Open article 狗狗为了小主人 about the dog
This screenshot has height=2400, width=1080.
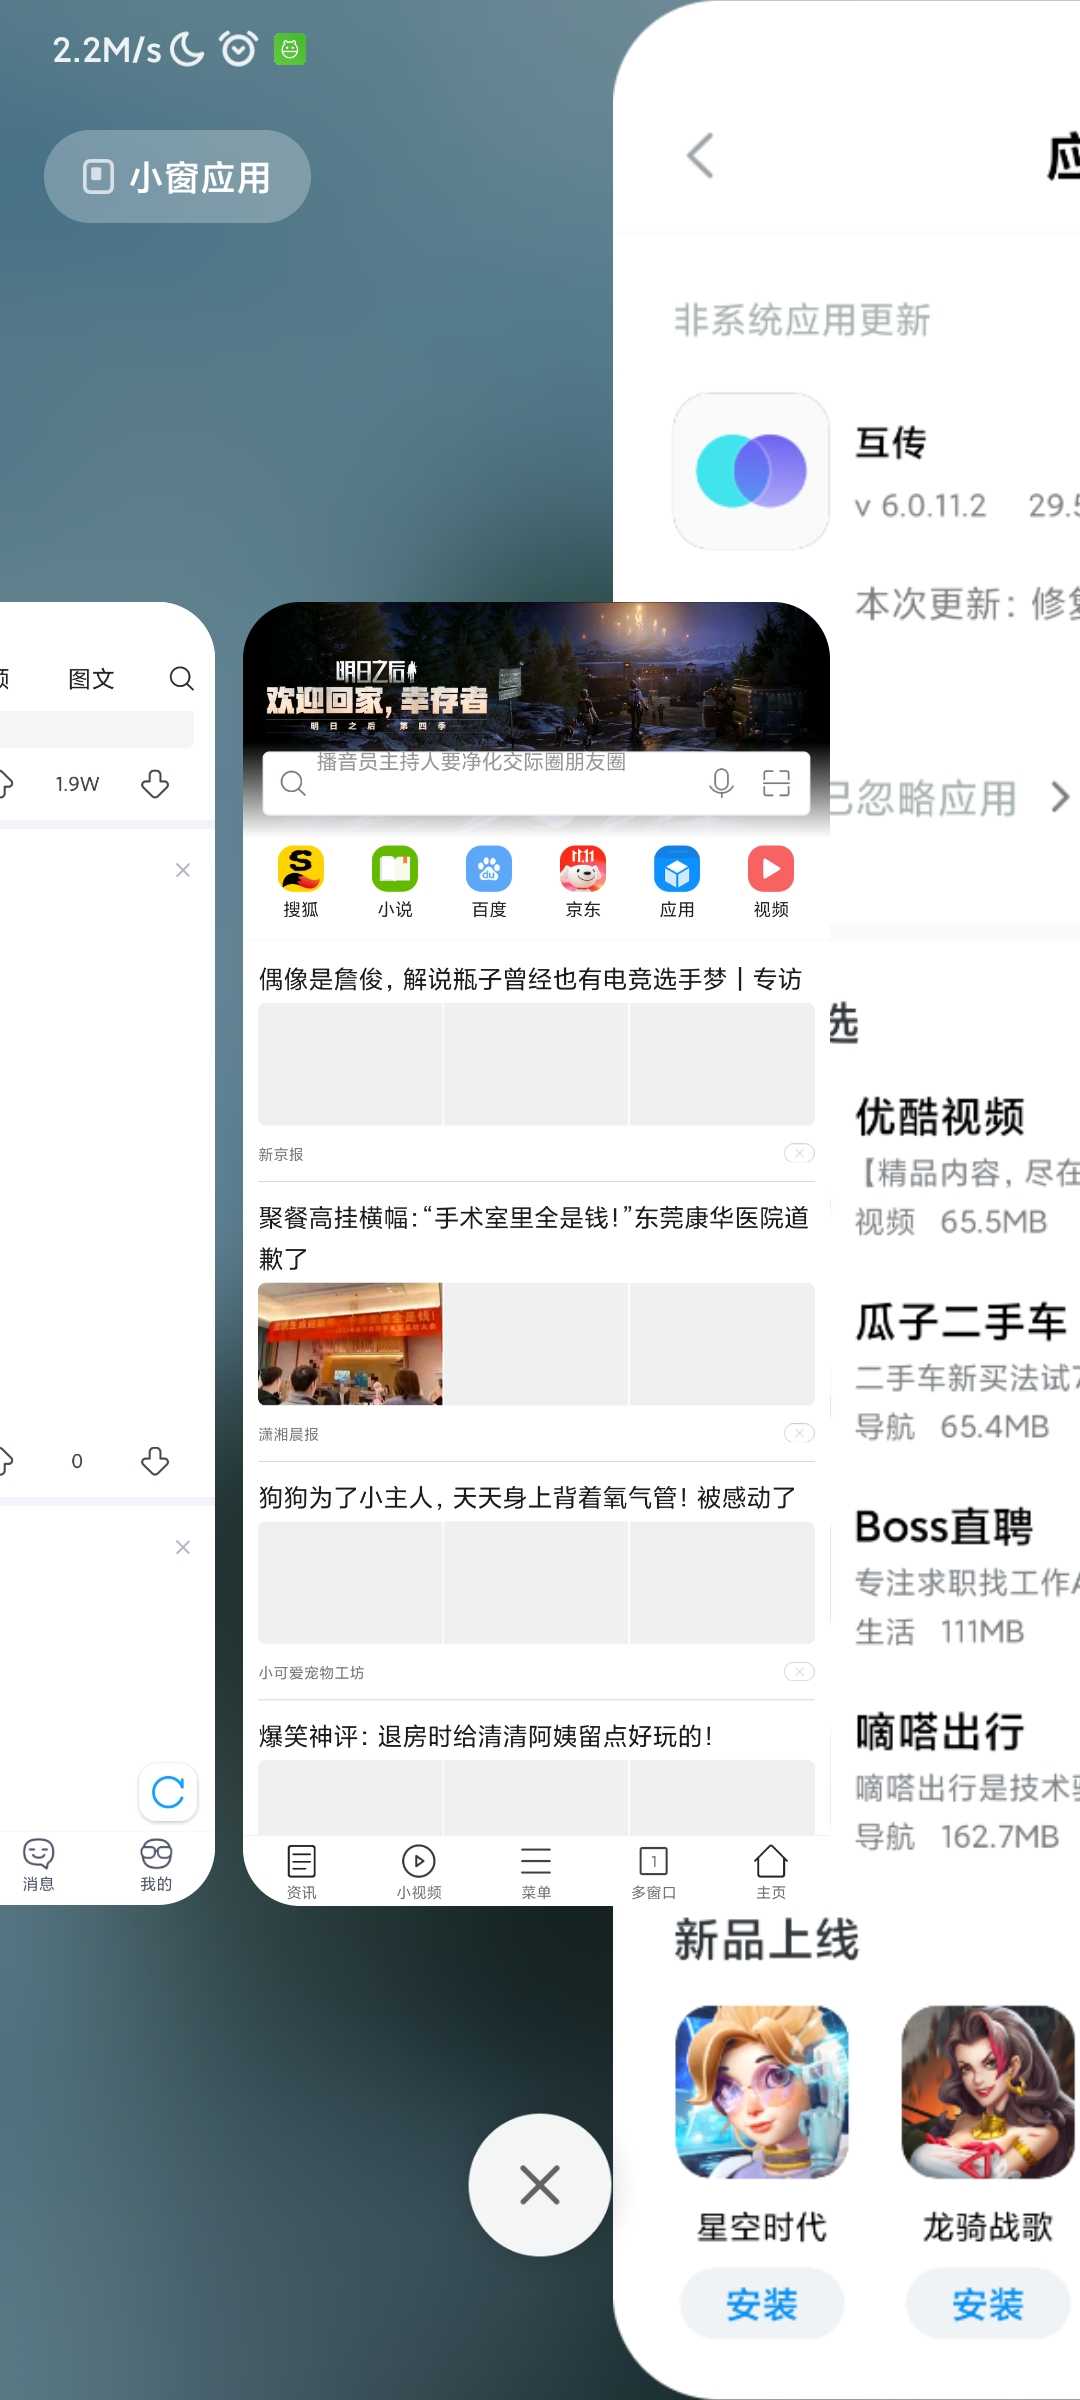[527, 1497]
